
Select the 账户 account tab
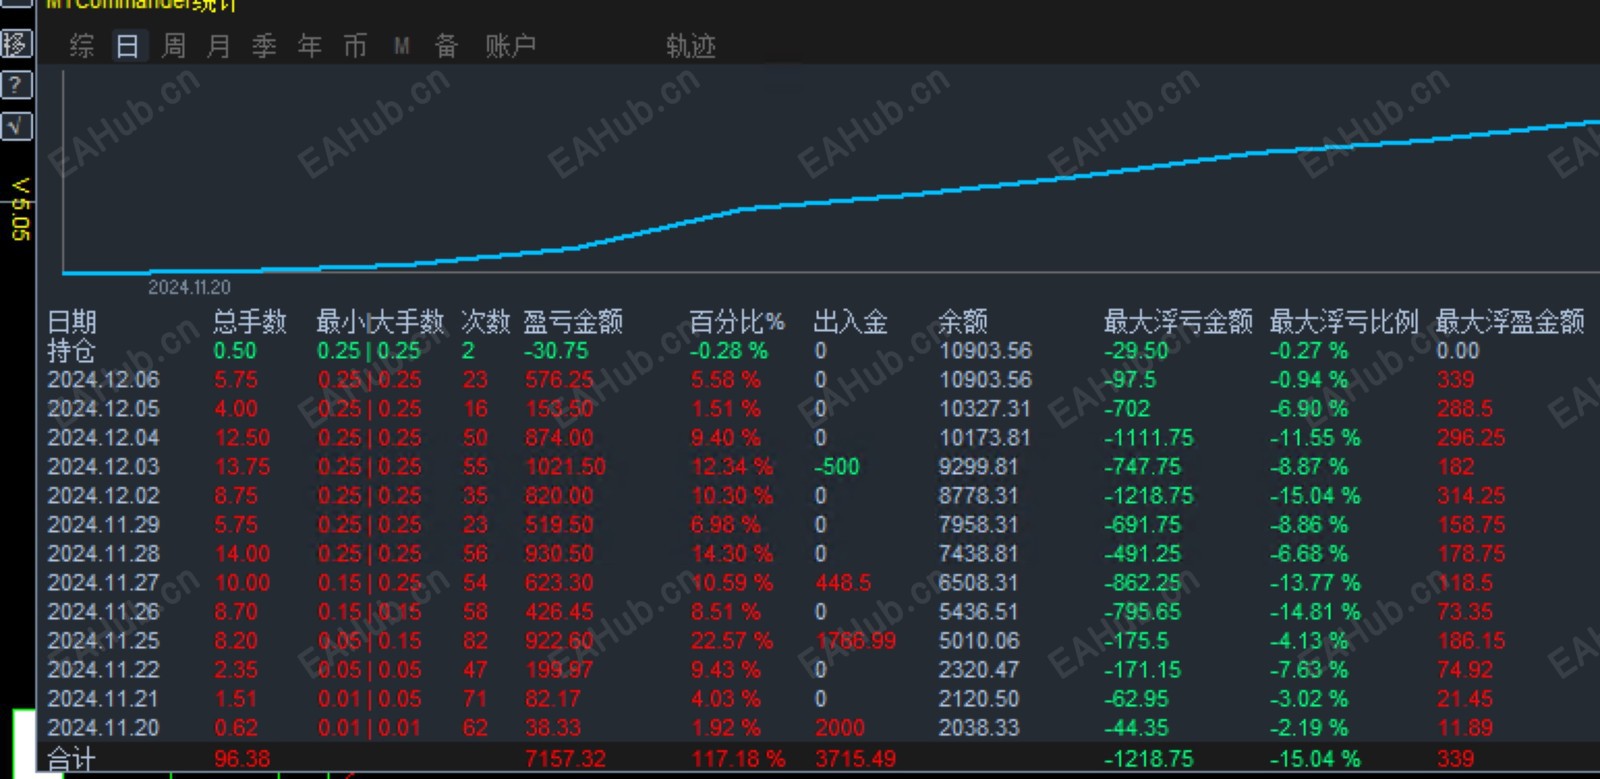(511, 46)
